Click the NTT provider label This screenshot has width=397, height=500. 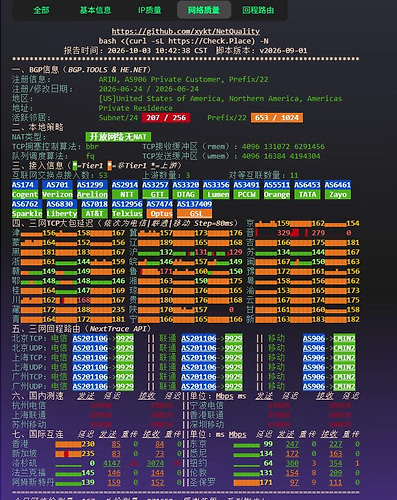[125, 194]
